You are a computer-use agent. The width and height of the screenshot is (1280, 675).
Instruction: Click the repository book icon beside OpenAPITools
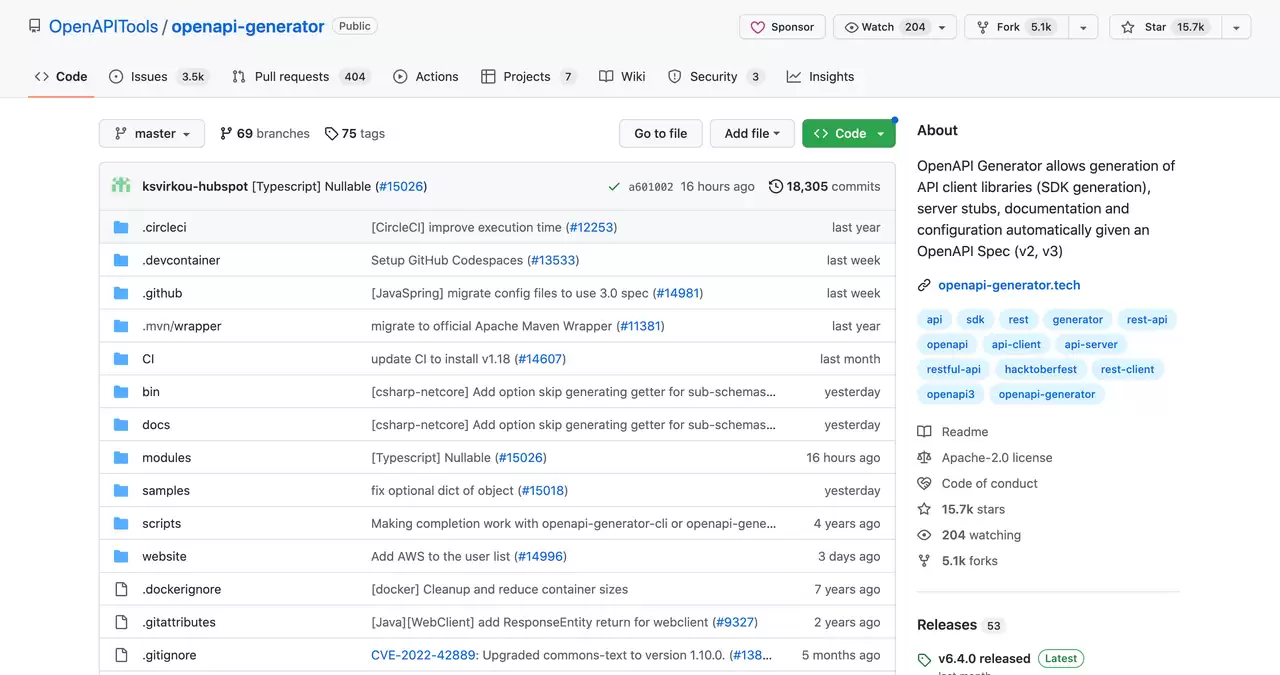(35, 27)
